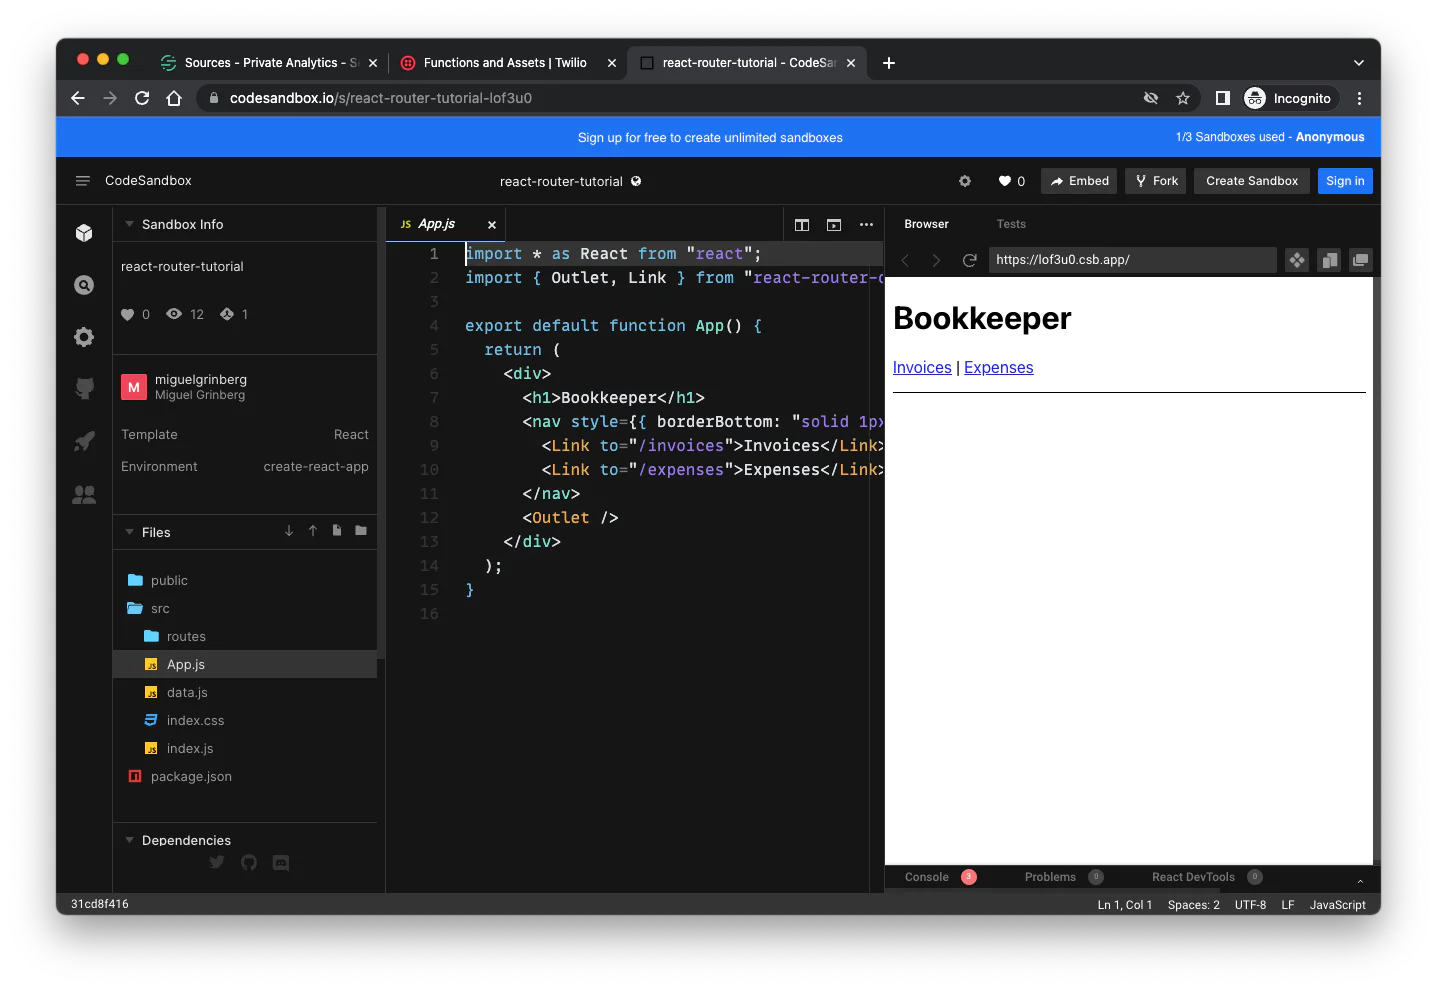This screenshot has width=1437, height=989.
Task: Collapse the Sandbox Info section
Action: (x=129, y=224)
